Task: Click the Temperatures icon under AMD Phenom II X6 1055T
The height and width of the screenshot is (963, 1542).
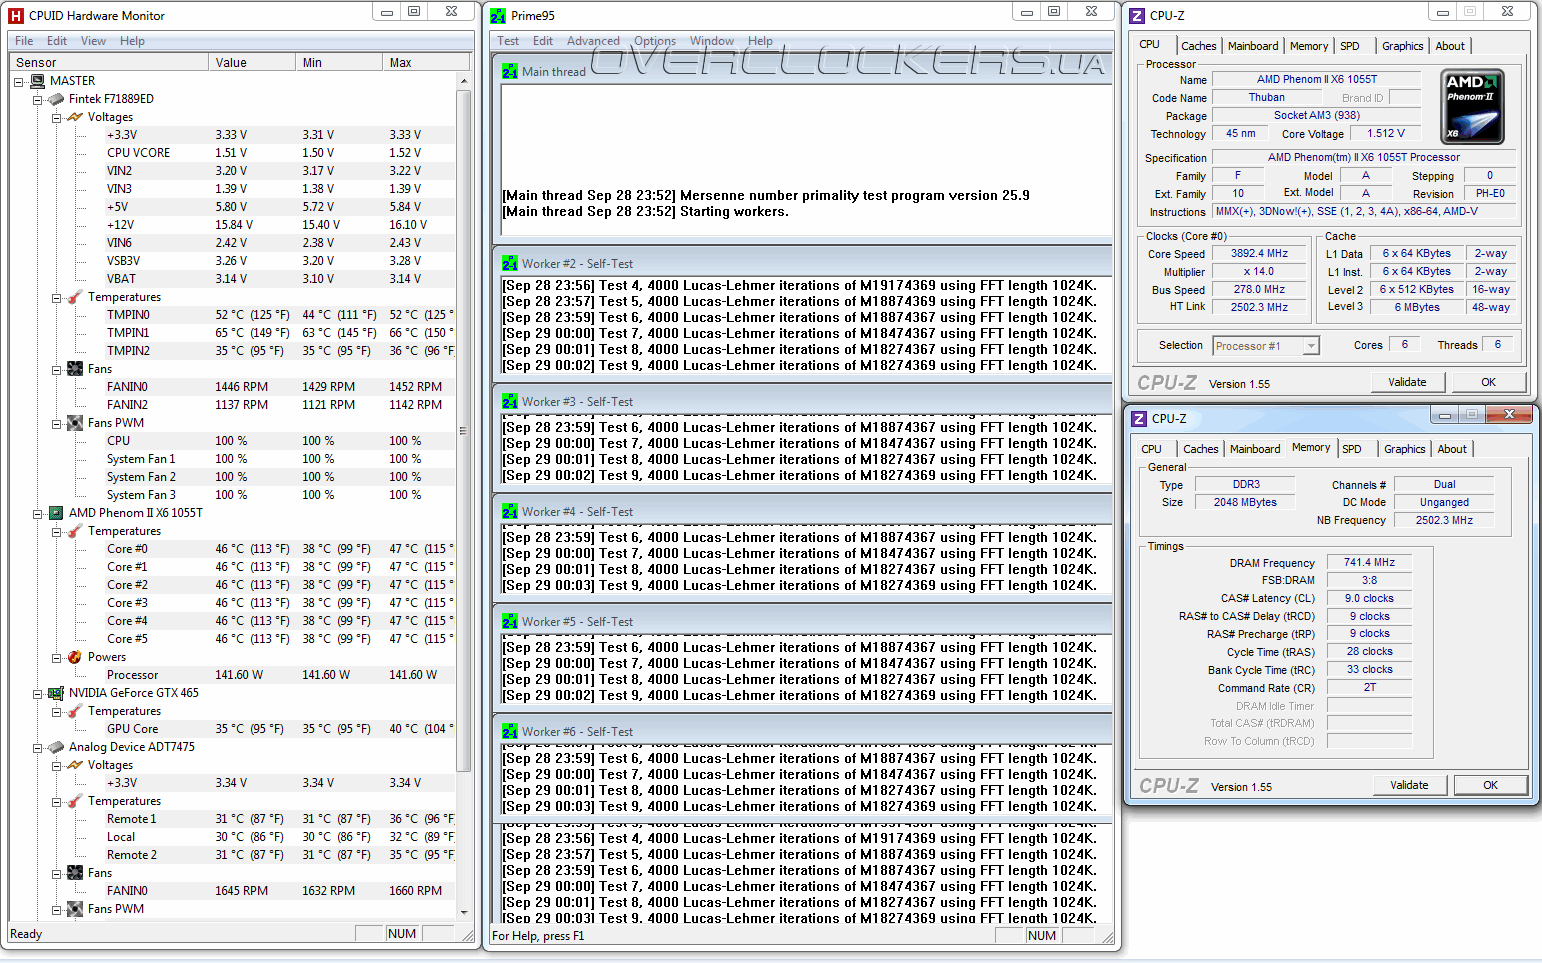Action: coord(75,531)
